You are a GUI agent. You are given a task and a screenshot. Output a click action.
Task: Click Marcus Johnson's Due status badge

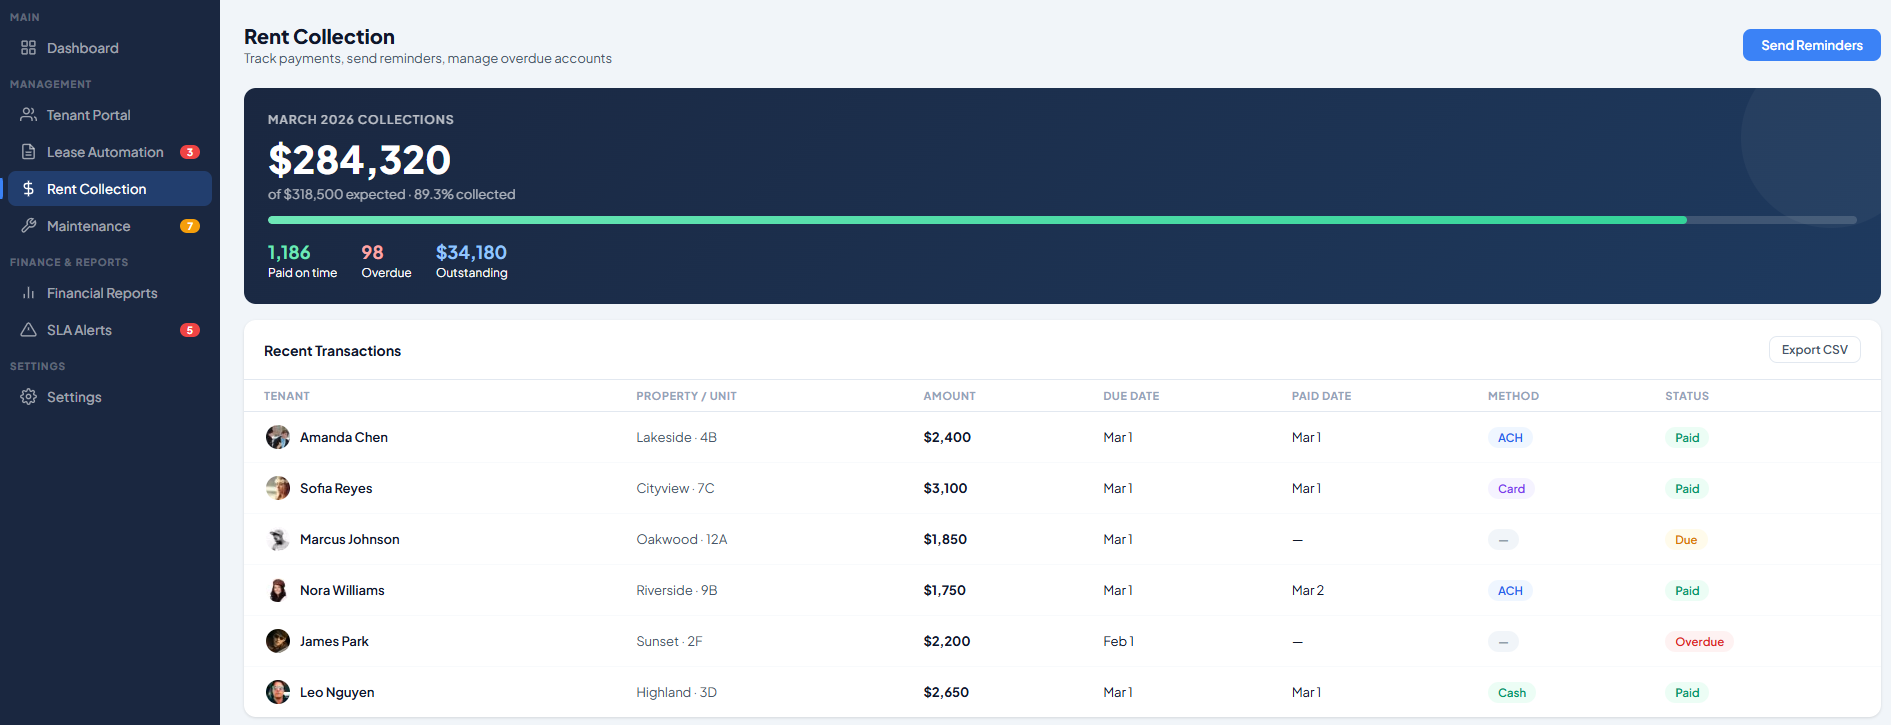tap(1686, 539)
